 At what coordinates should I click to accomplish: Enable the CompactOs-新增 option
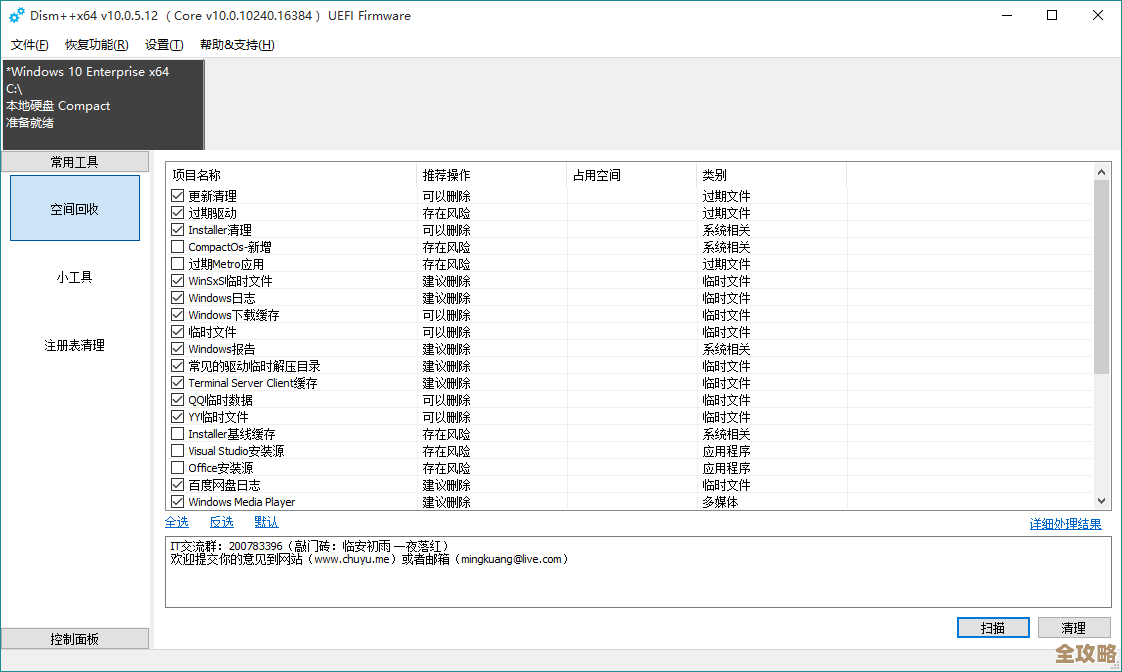pyautogui.click(x=177, y=246)
